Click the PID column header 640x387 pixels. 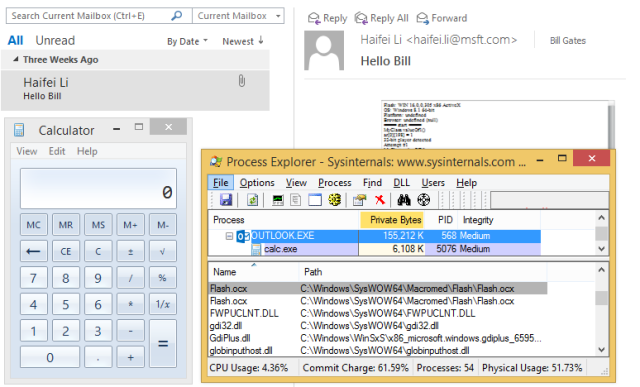(441, 220)
